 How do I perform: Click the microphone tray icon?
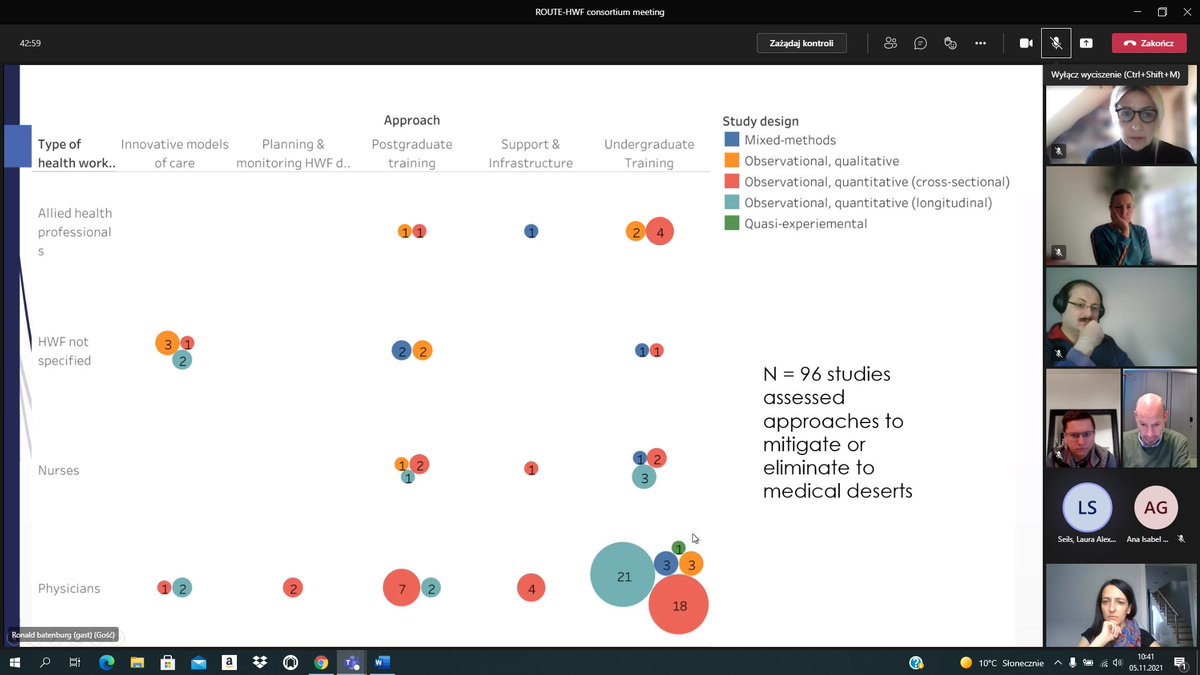pos(1073,662)
